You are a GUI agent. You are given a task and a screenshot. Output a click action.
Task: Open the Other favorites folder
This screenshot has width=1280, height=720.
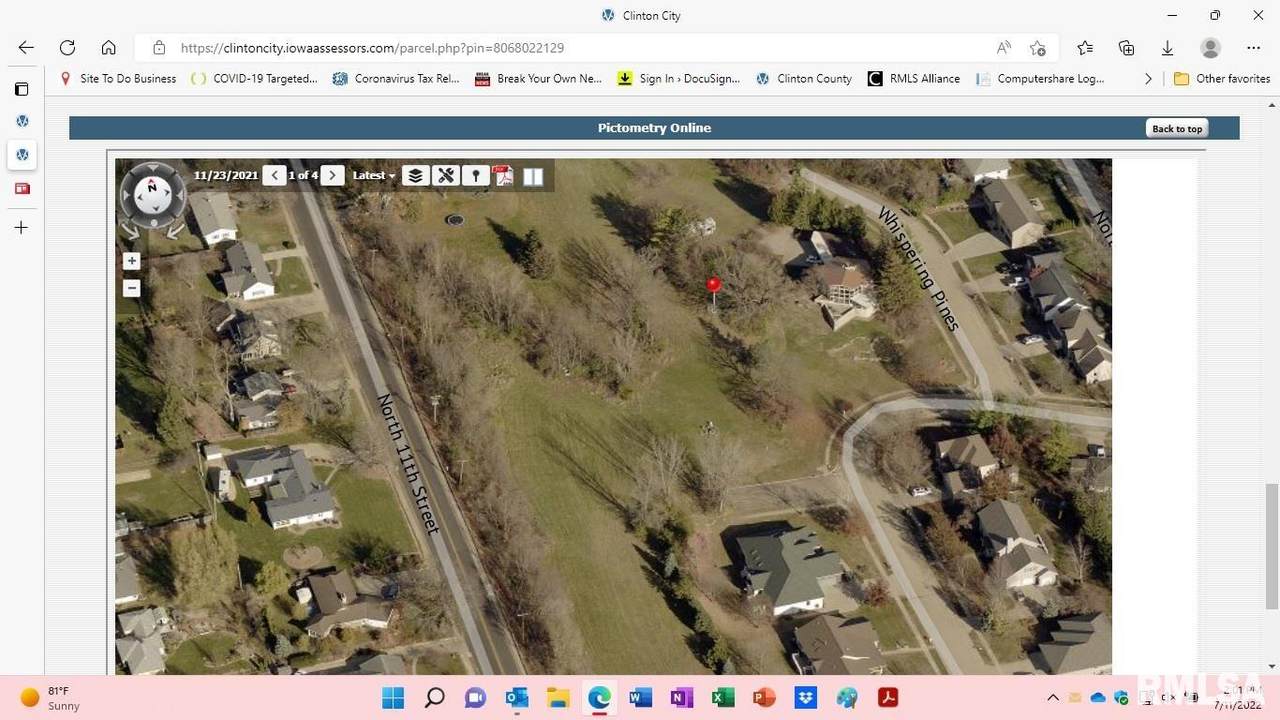pos(1221,79)
